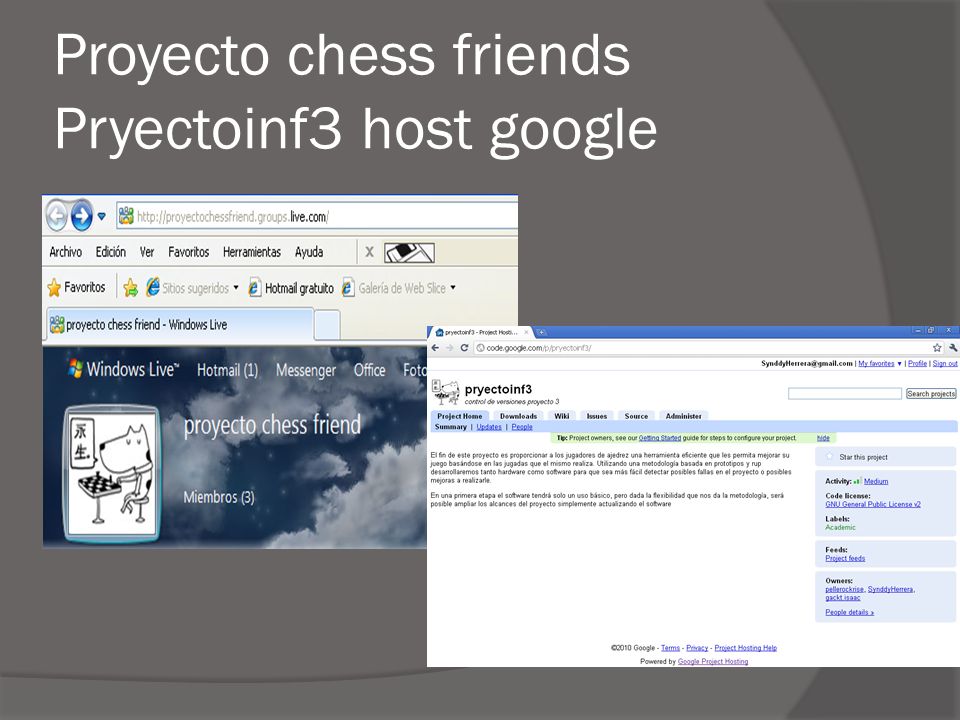Switch to the Downloads tab
The width and height of the screenshot is (960, 720).
tap(518, 416)
